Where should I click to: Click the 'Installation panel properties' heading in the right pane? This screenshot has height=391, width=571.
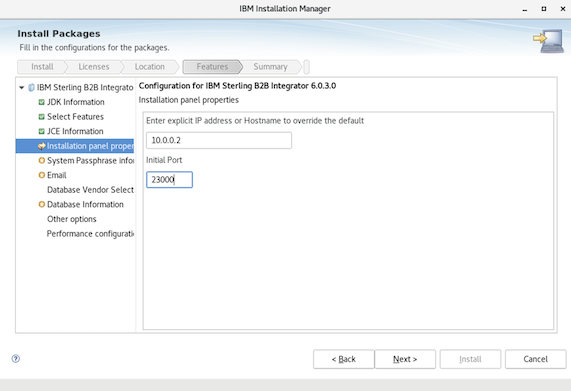189,100
